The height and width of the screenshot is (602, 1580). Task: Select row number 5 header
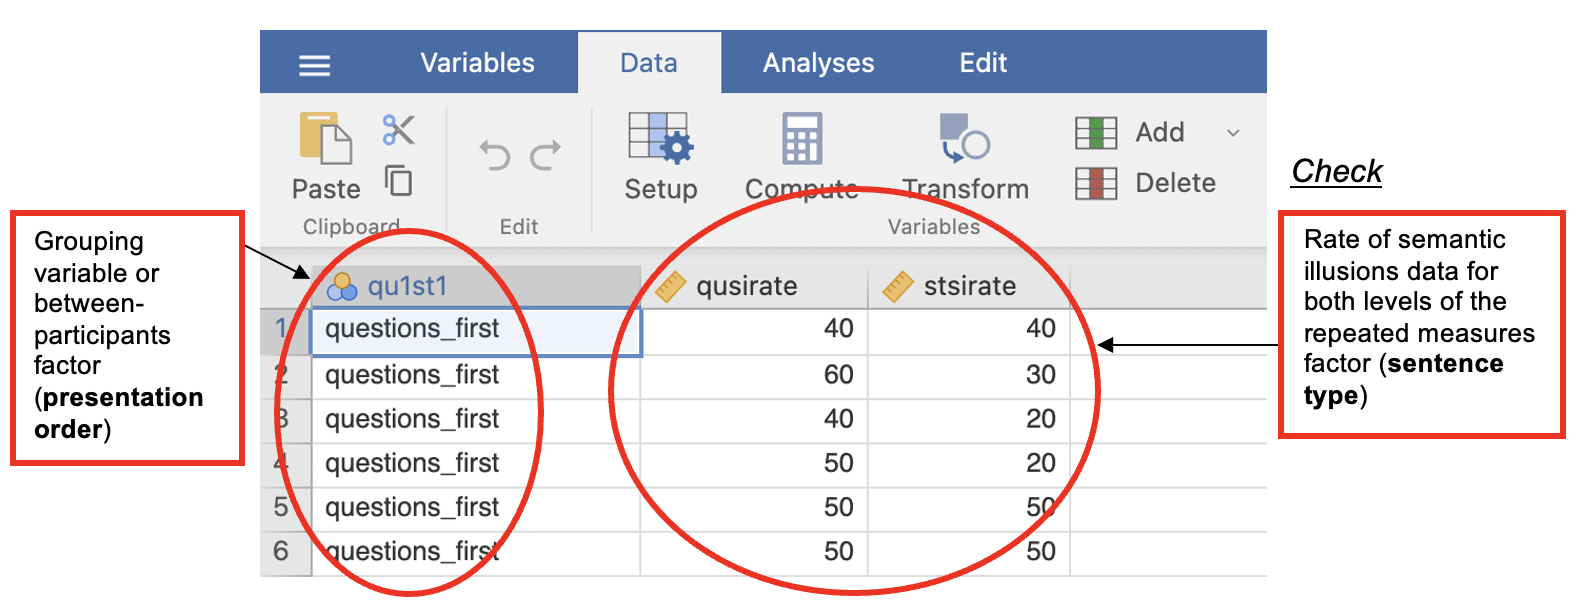click(x=282, y=507)
